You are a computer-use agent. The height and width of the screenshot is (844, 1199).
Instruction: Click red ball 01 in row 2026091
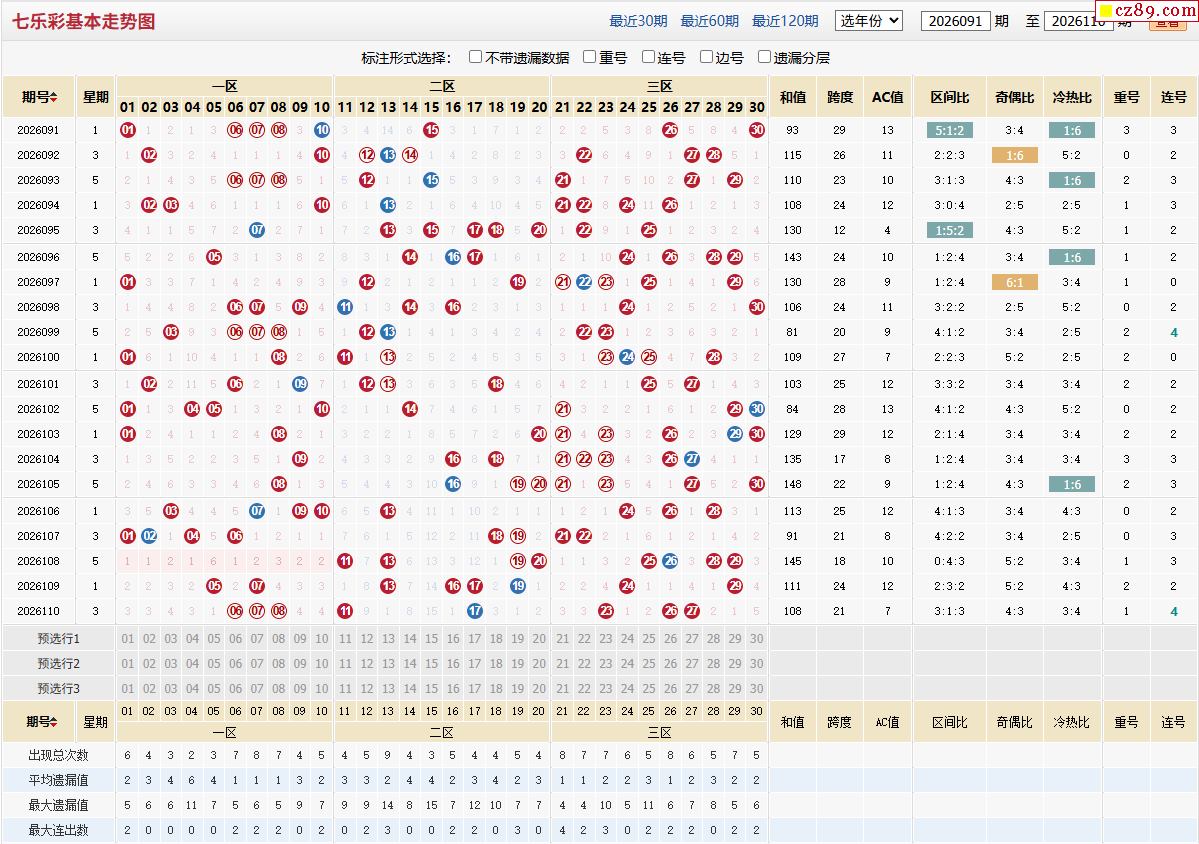[128, 130]
